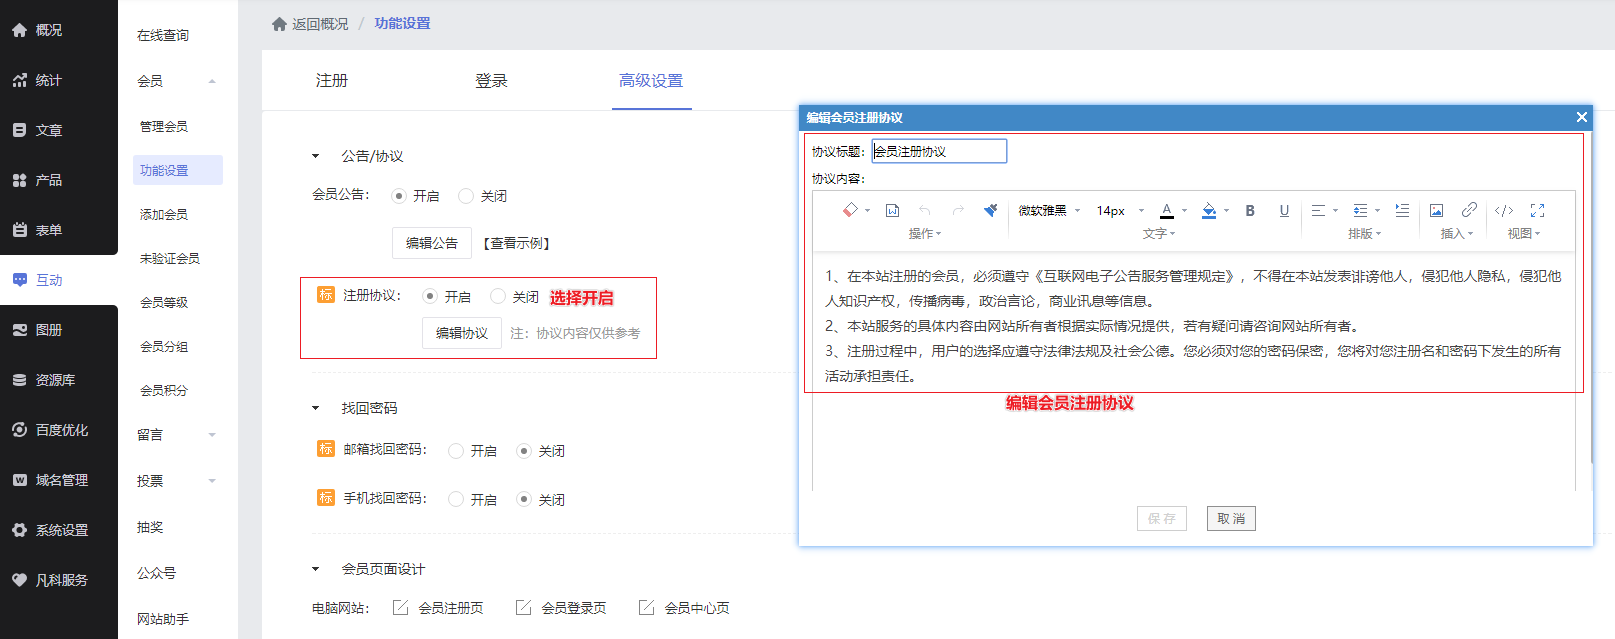Switch to the 高级设置 tab
The height and width of the screenshot is (639, 1615).
pyautogui.click(x=651, y=80)
